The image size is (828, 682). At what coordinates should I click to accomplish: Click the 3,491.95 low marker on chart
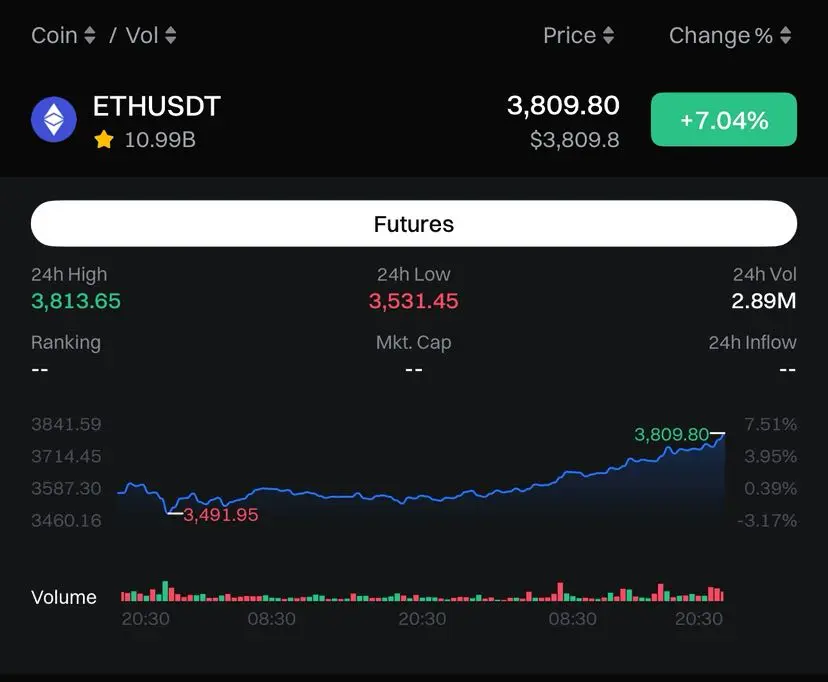pyautogui.click(x=221, y=515)
